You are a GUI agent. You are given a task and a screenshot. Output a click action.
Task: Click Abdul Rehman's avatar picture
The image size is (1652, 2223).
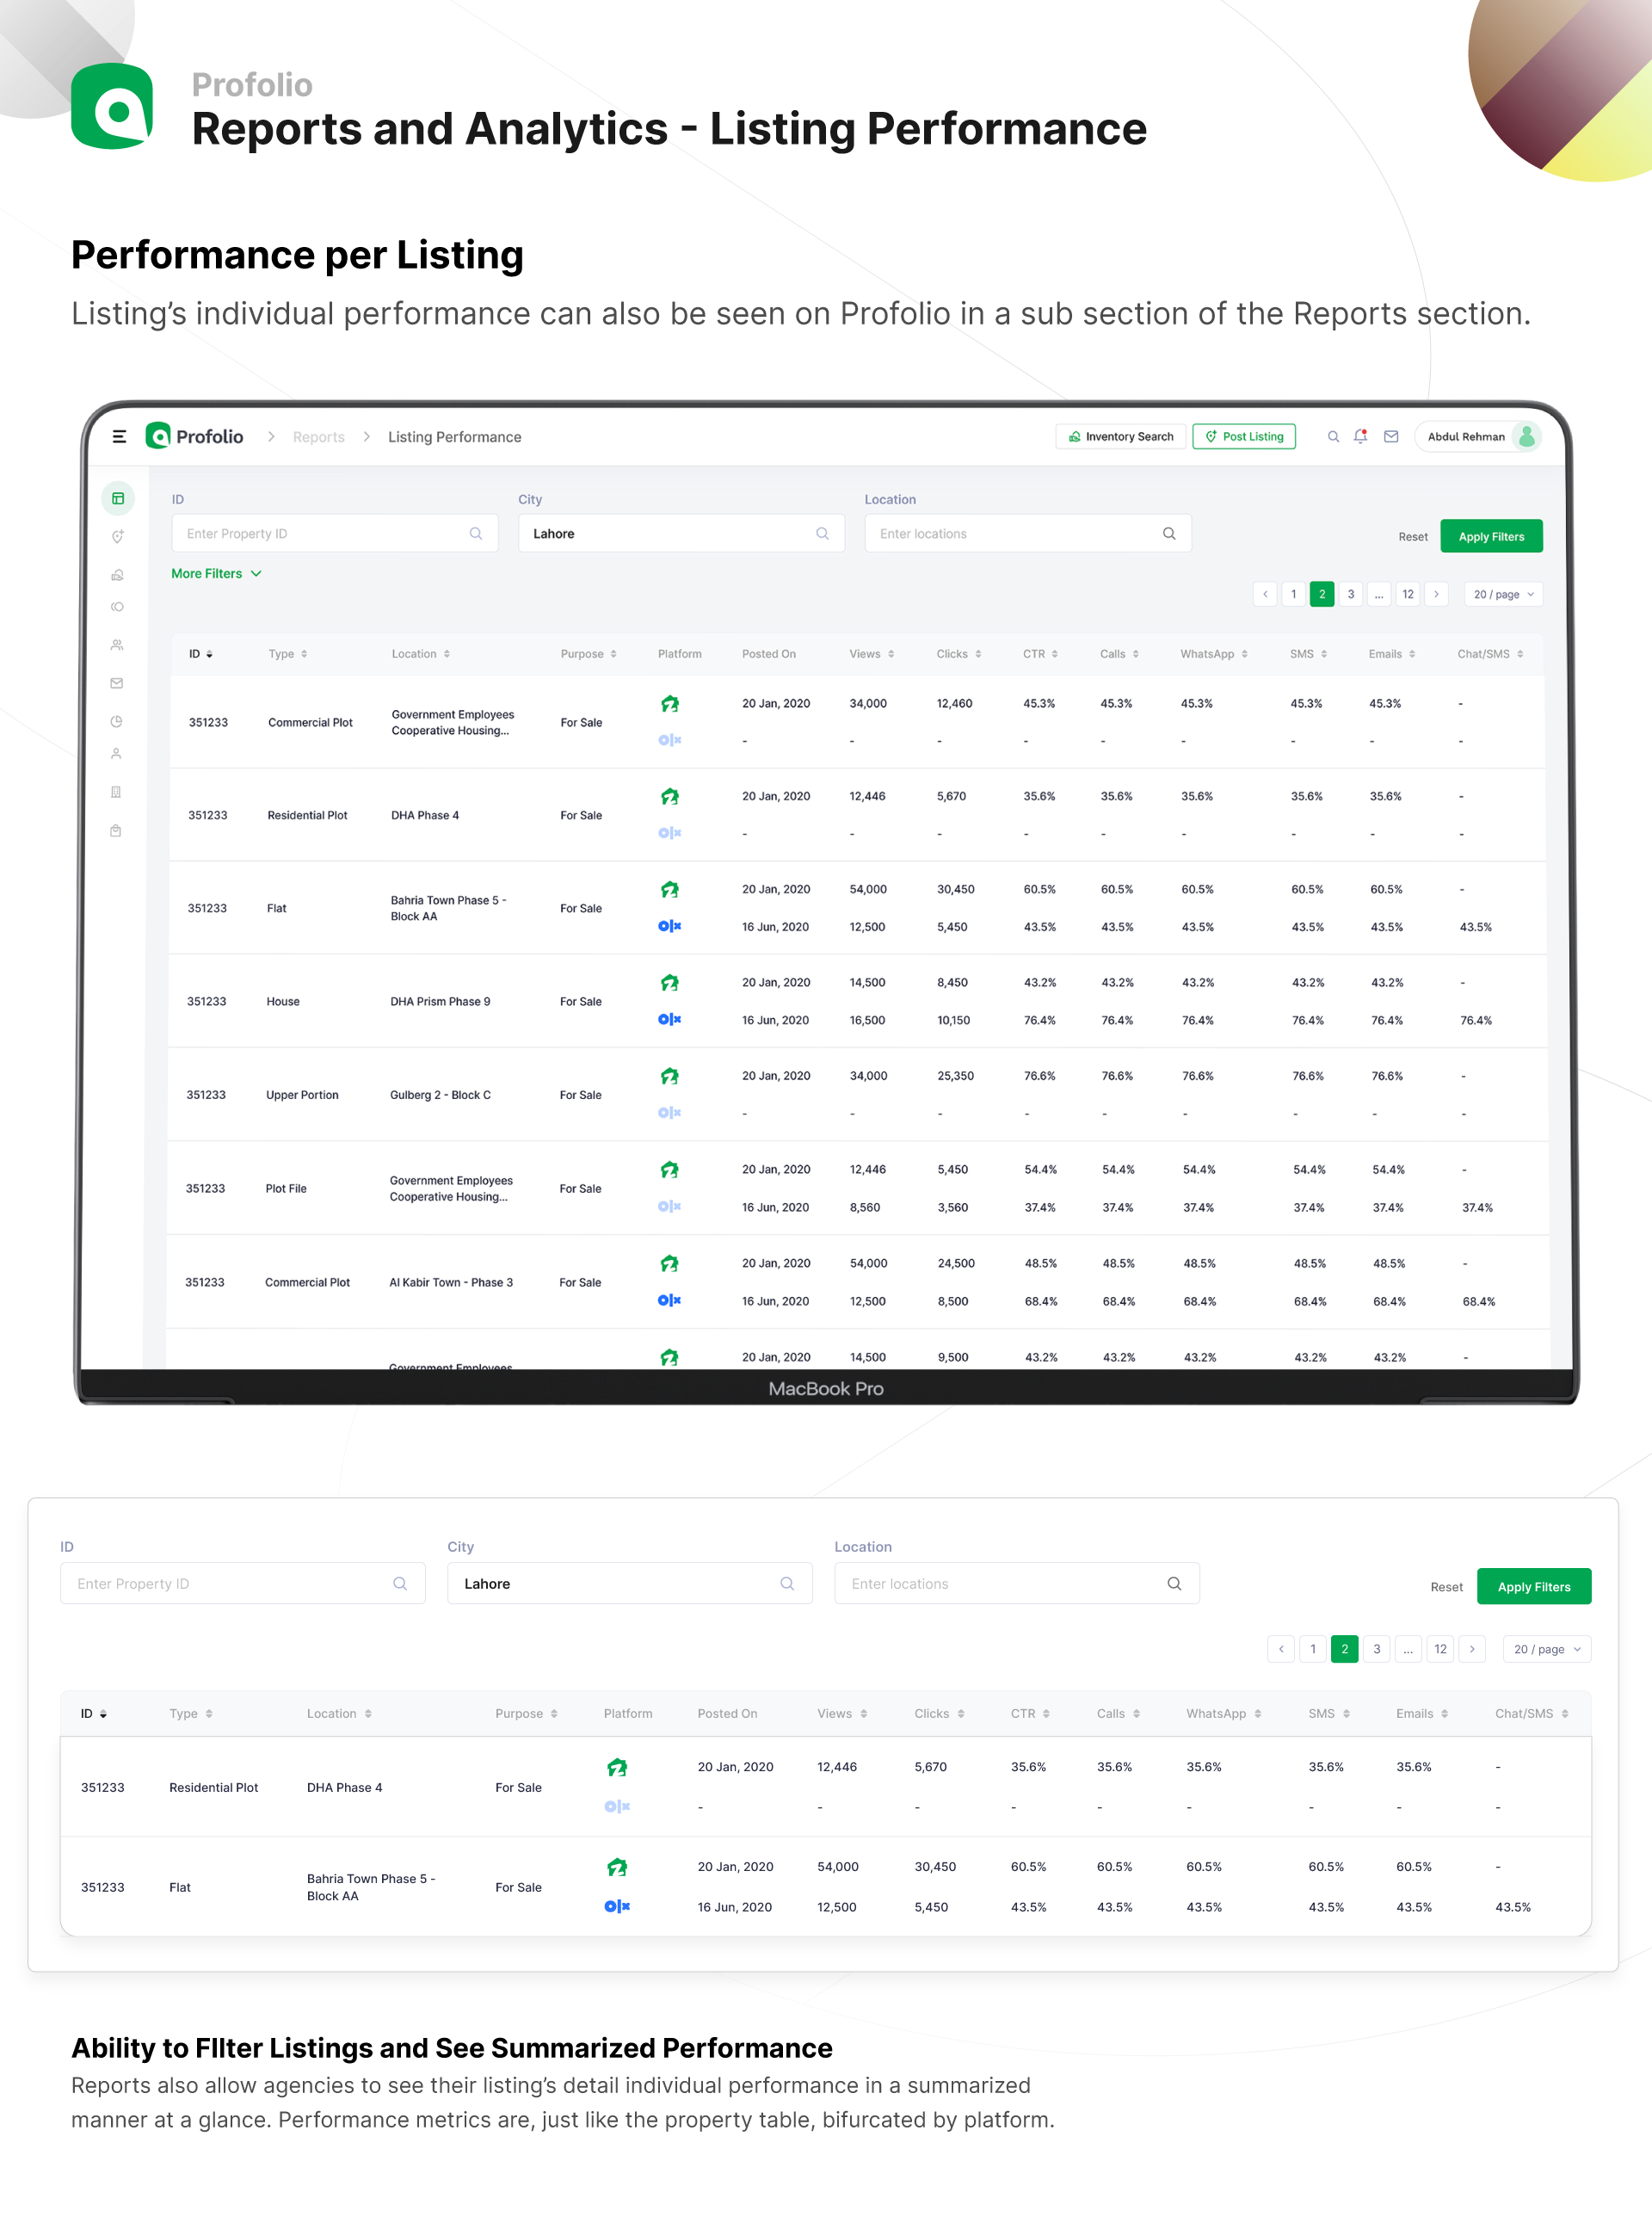[1527, 436]
